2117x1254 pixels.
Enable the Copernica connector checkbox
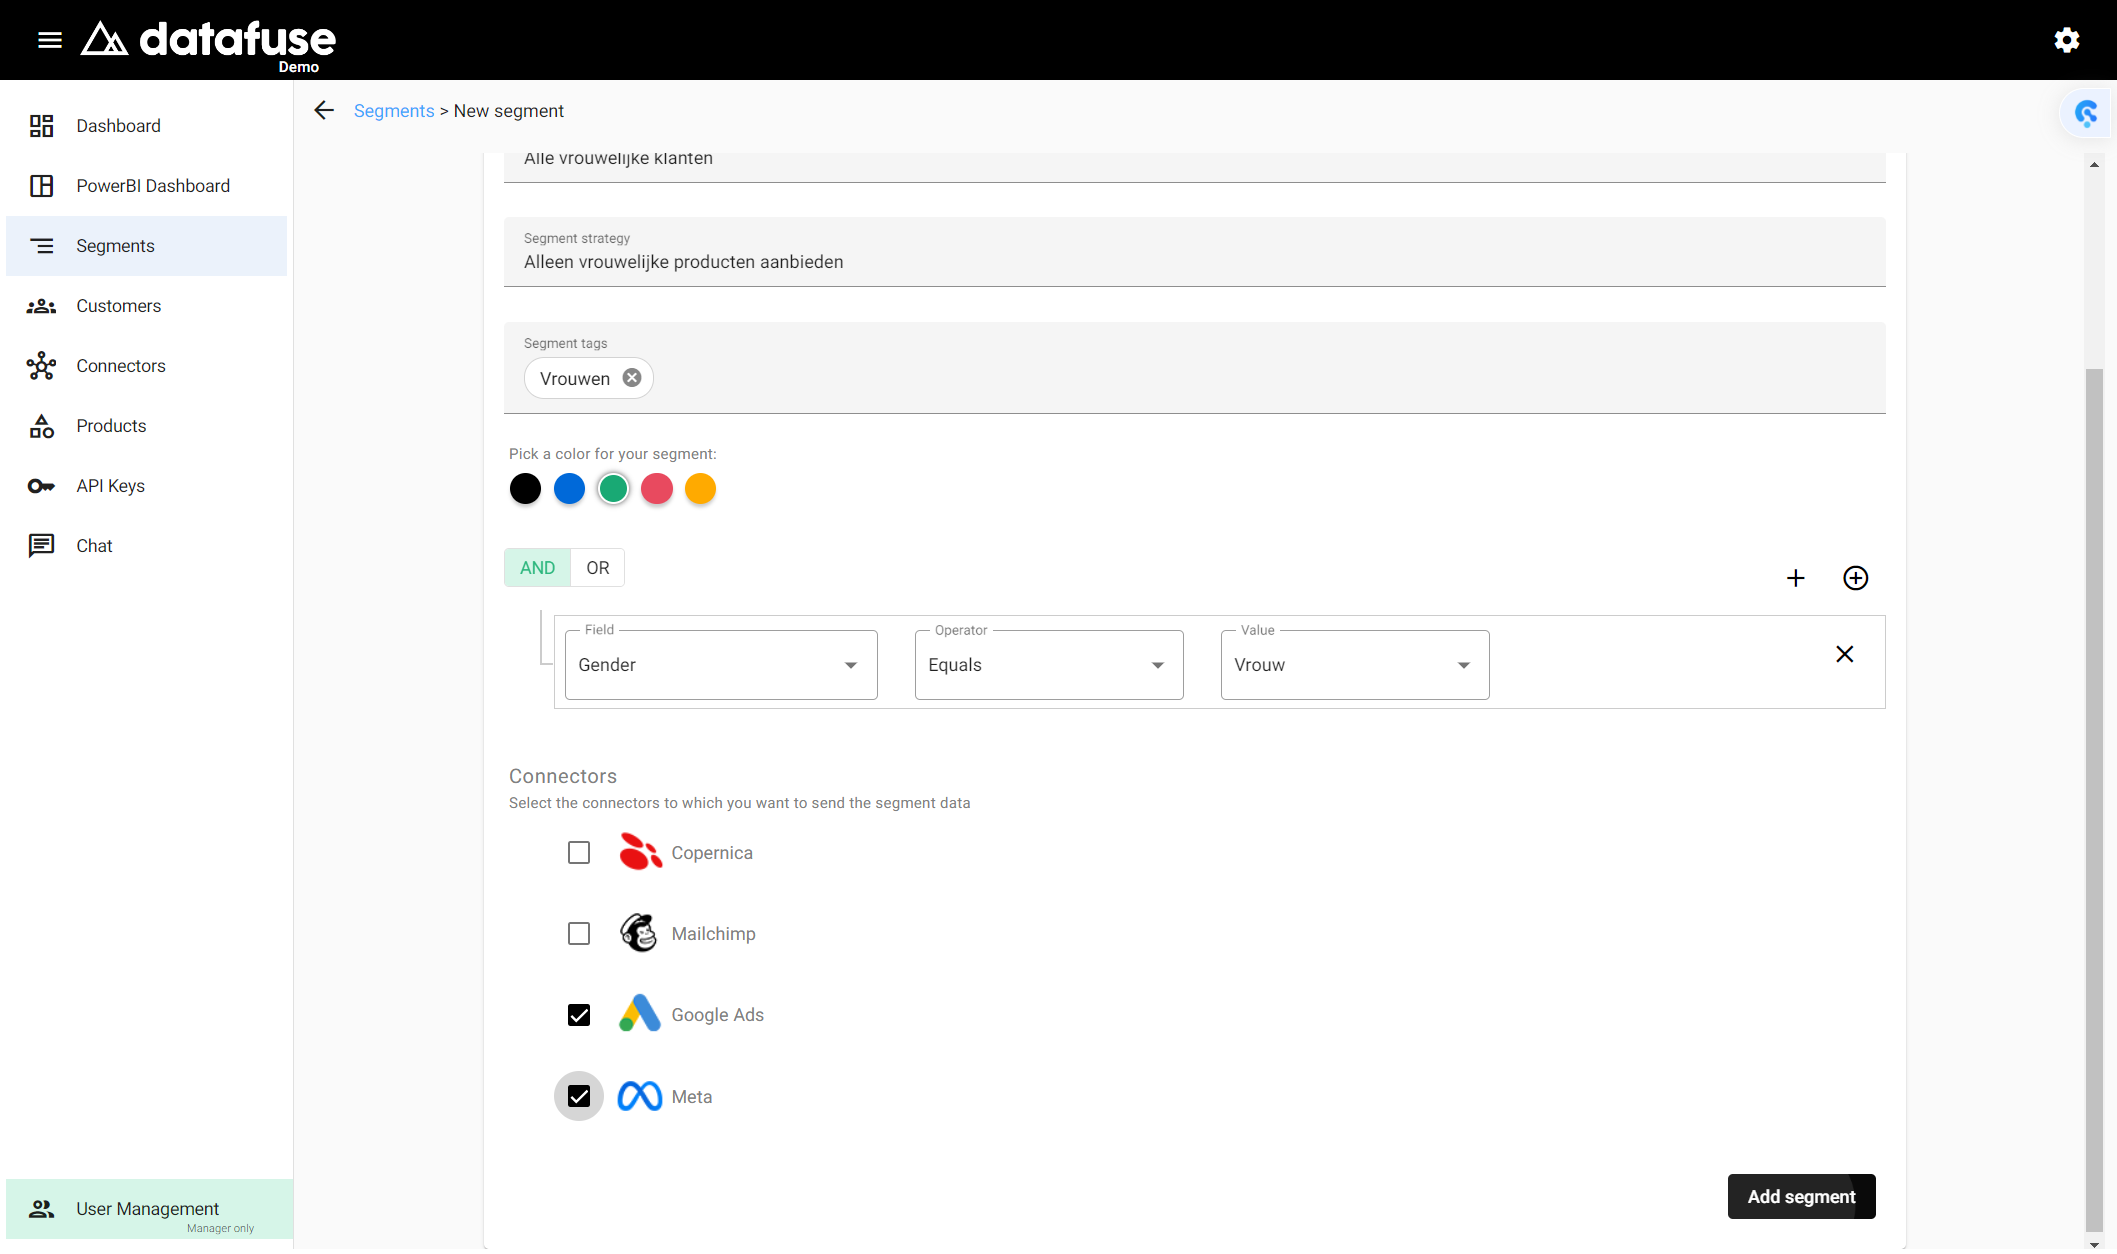tap(579, 852)
